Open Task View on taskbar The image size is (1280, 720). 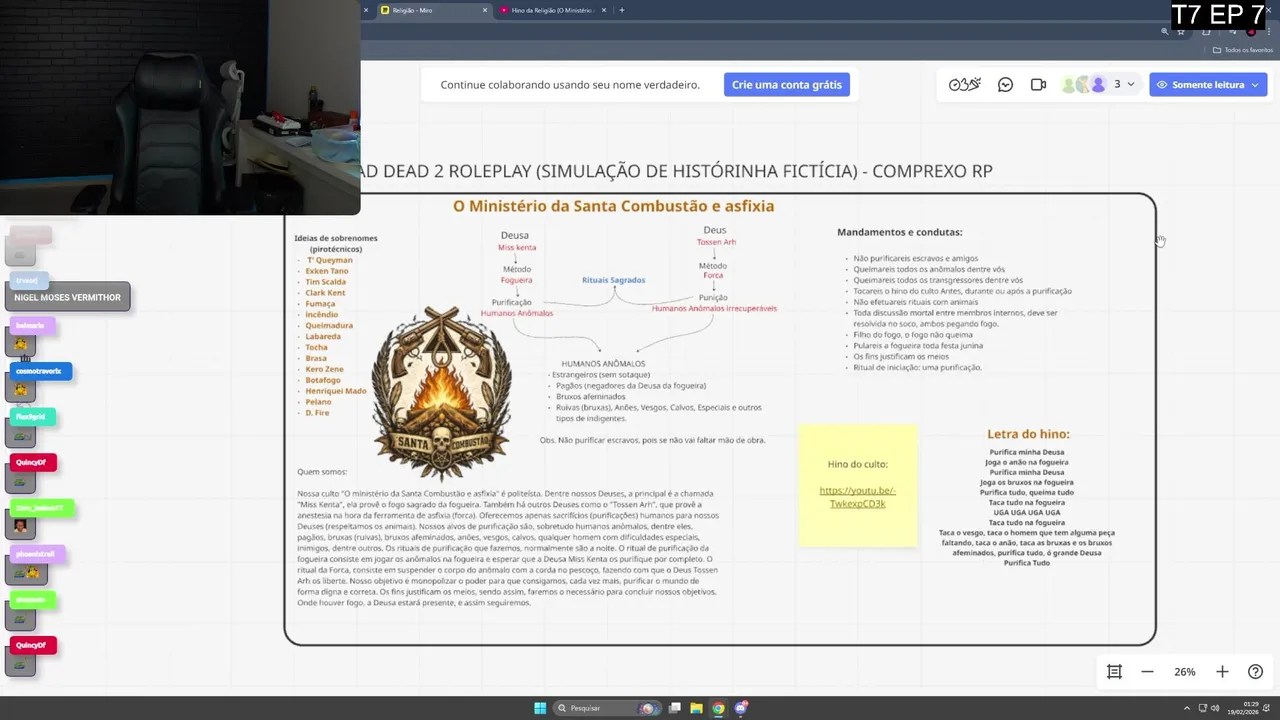click(676, 708)
